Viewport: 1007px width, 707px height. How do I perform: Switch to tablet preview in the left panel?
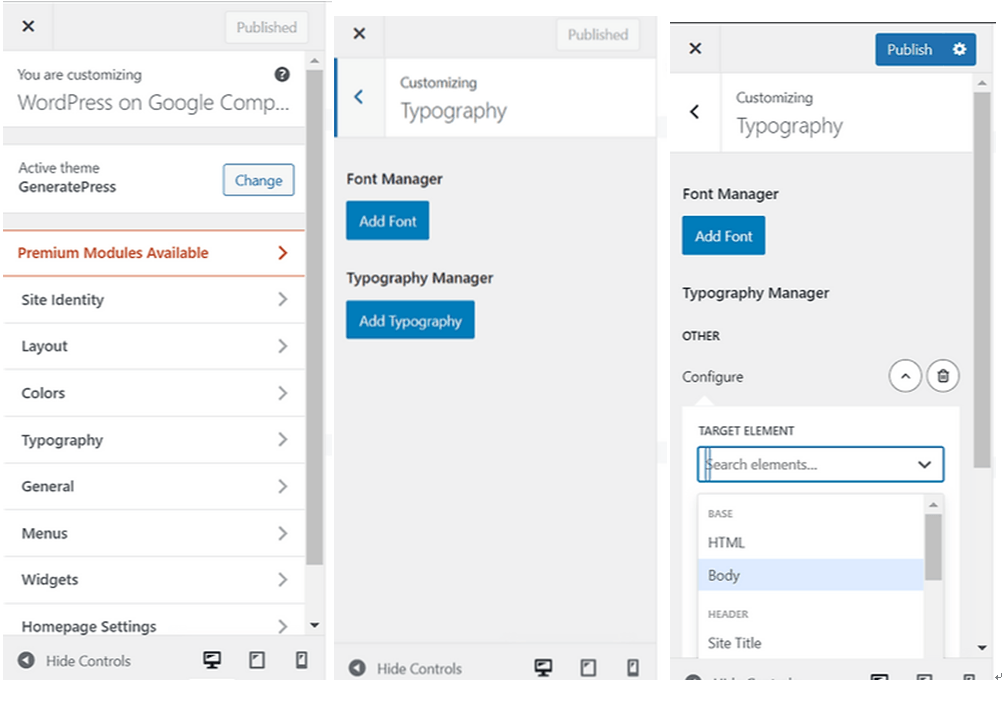click(x=257, y=660)
